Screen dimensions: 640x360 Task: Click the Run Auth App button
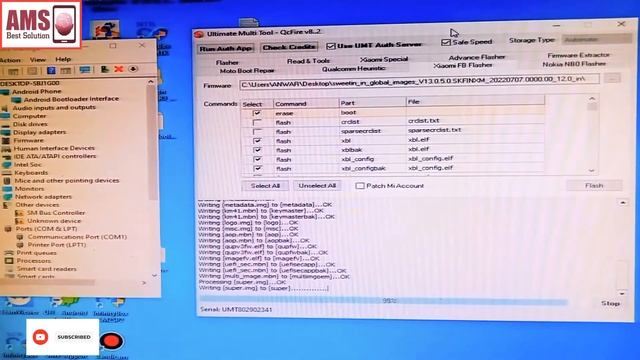tap(225, 49)
